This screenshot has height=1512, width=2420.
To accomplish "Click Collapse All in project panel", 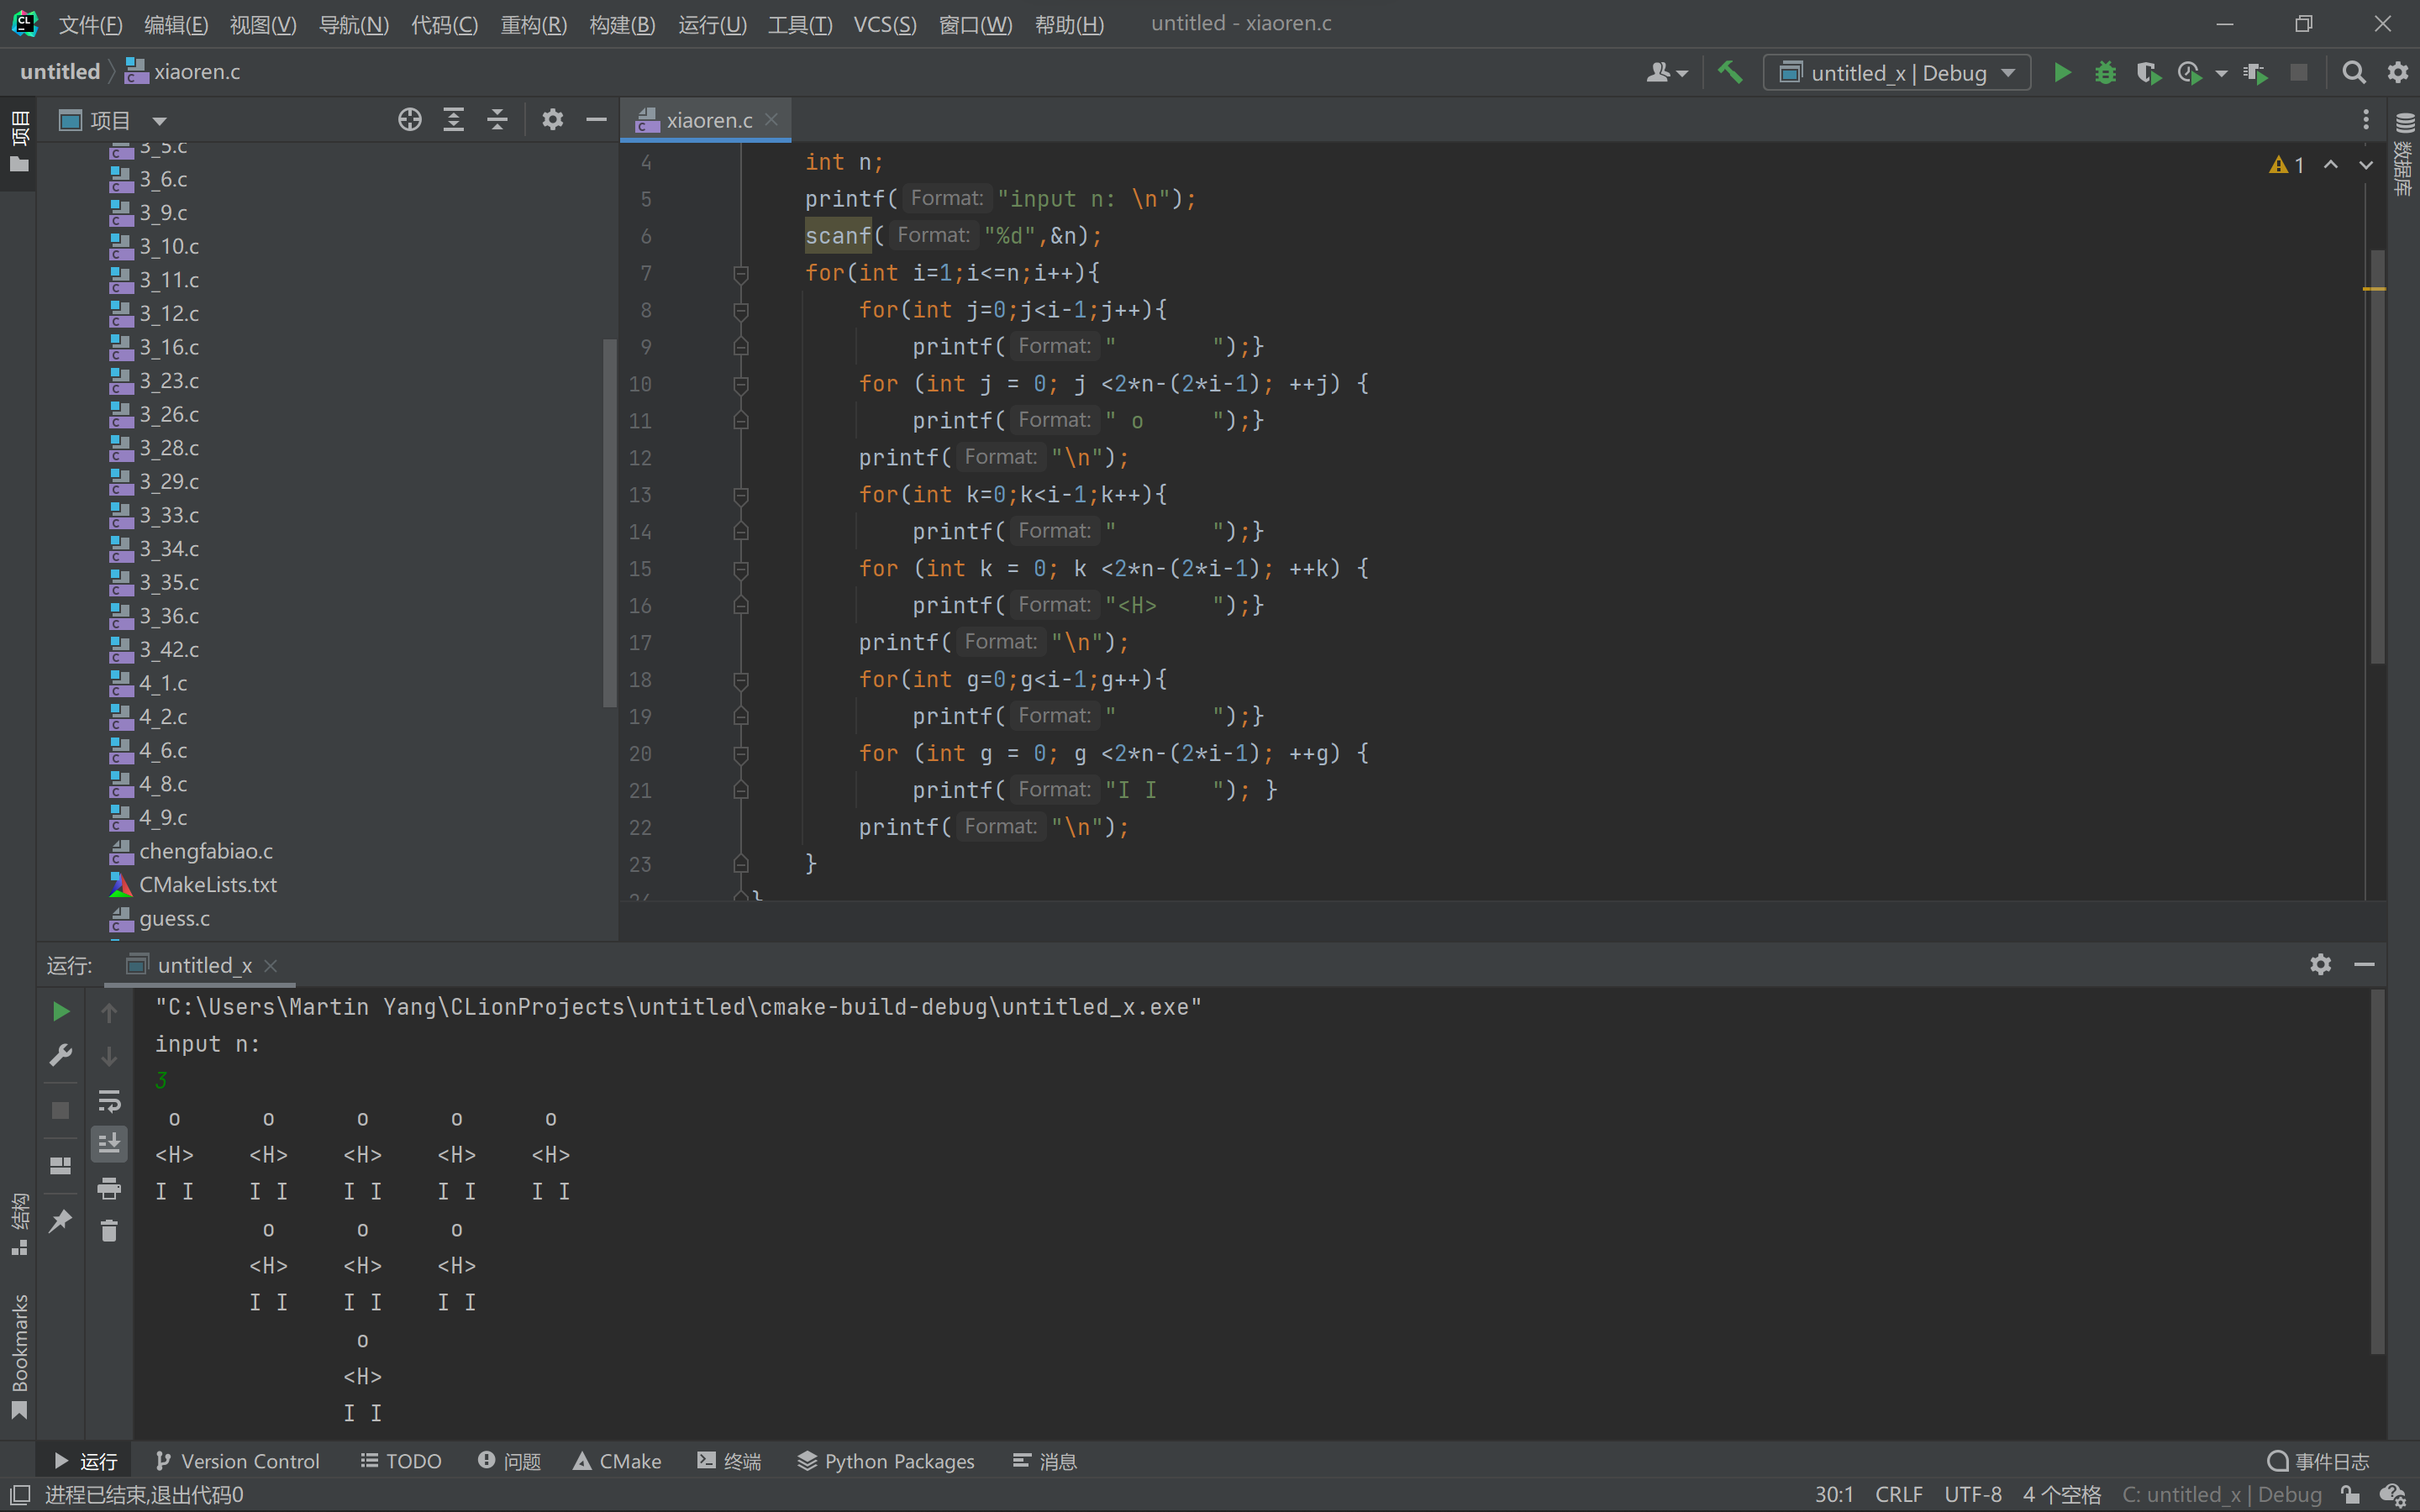I will tap(497, 120).
